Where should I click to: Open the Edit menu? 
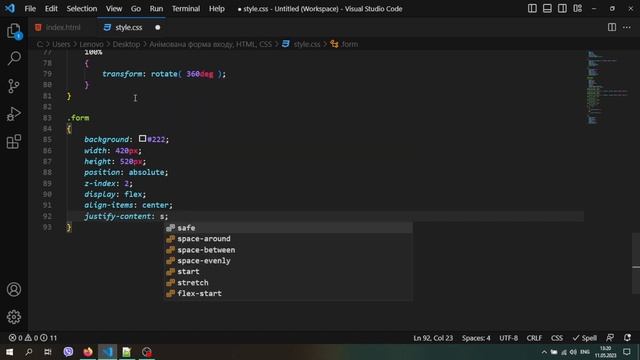[51, 9]
